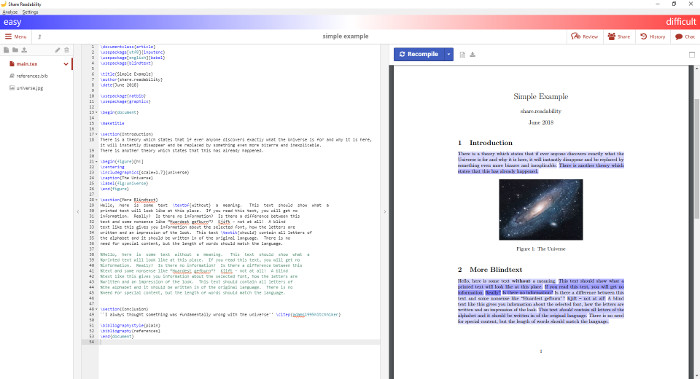
Task: Download the PDF from preview toolbar
Action: click(x=473, y=54)
